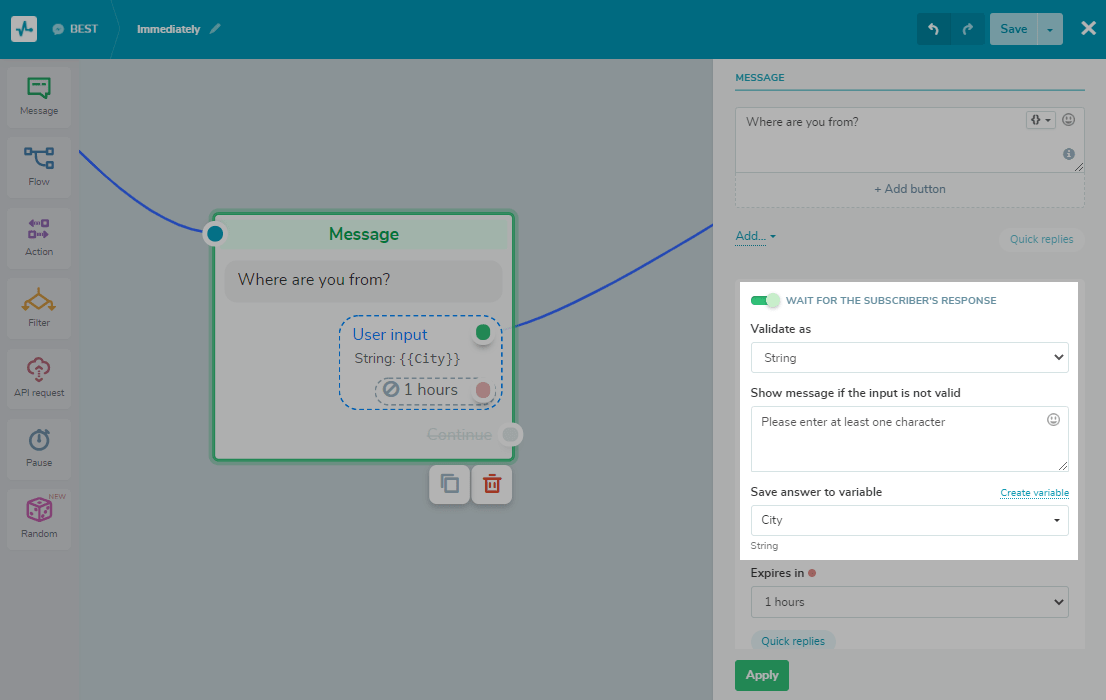Click the Where are you from? message field

(909, 140)
